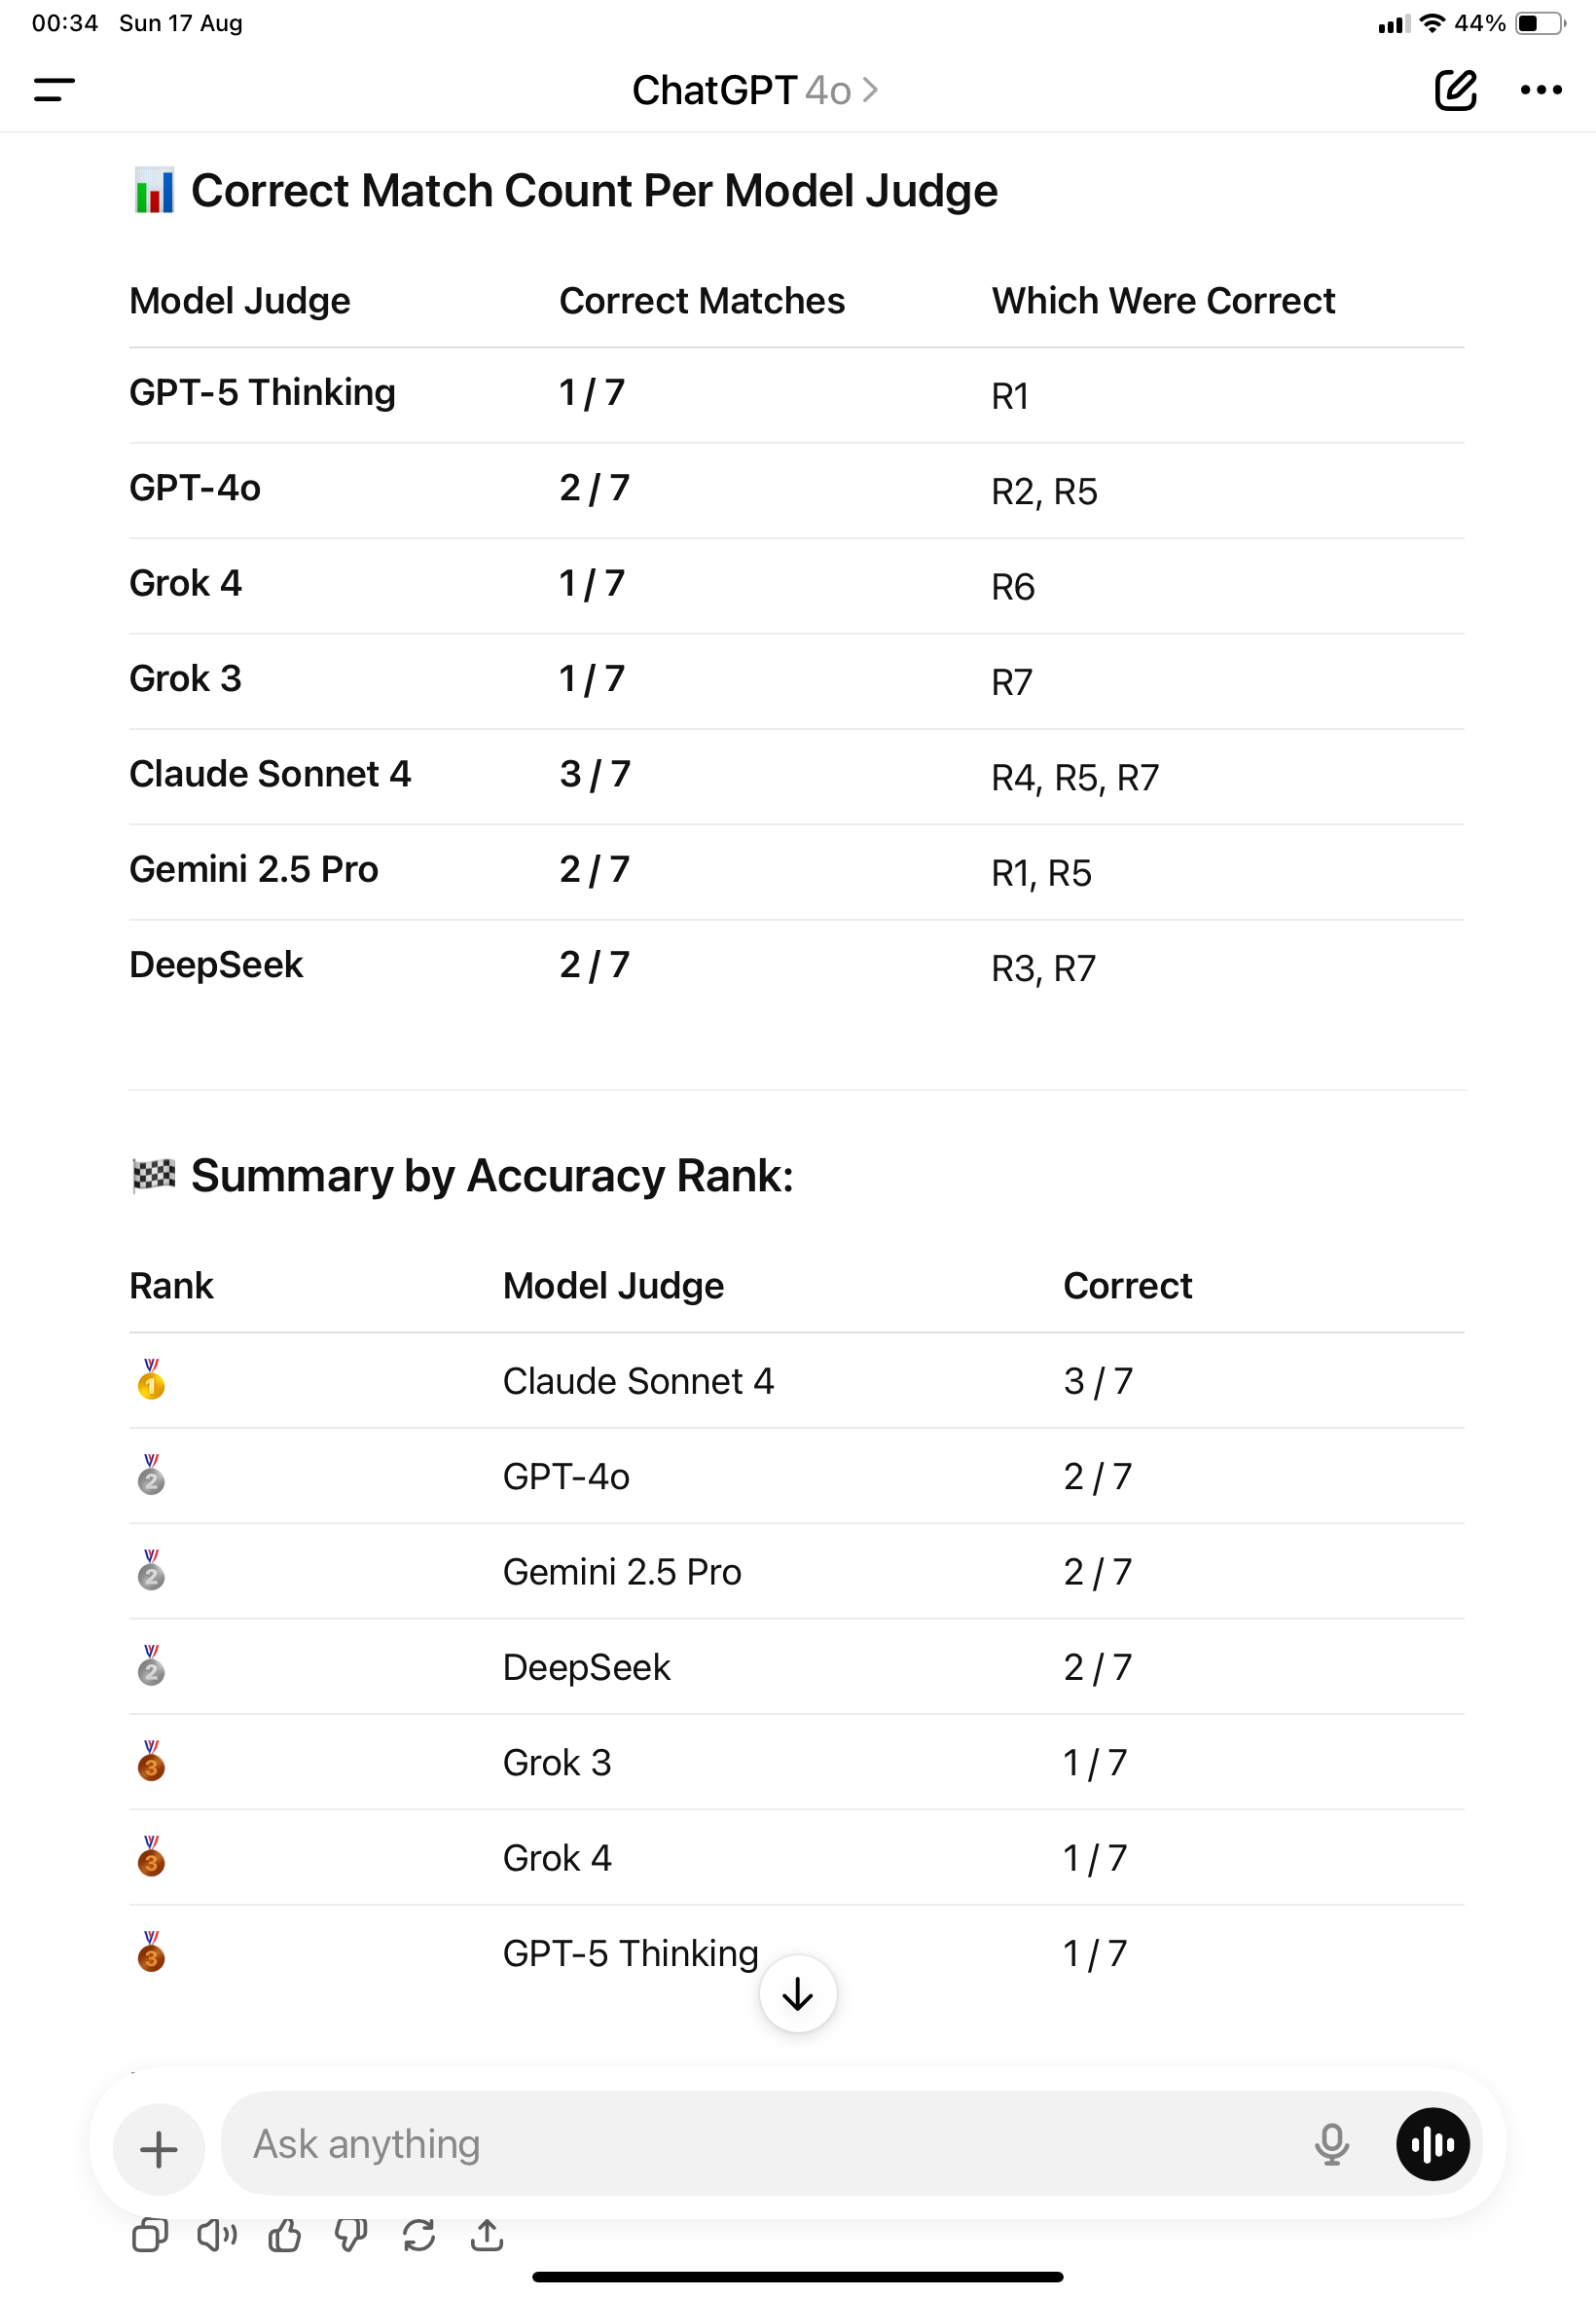Tap the microphone dictation icon

(1330, 2144)
